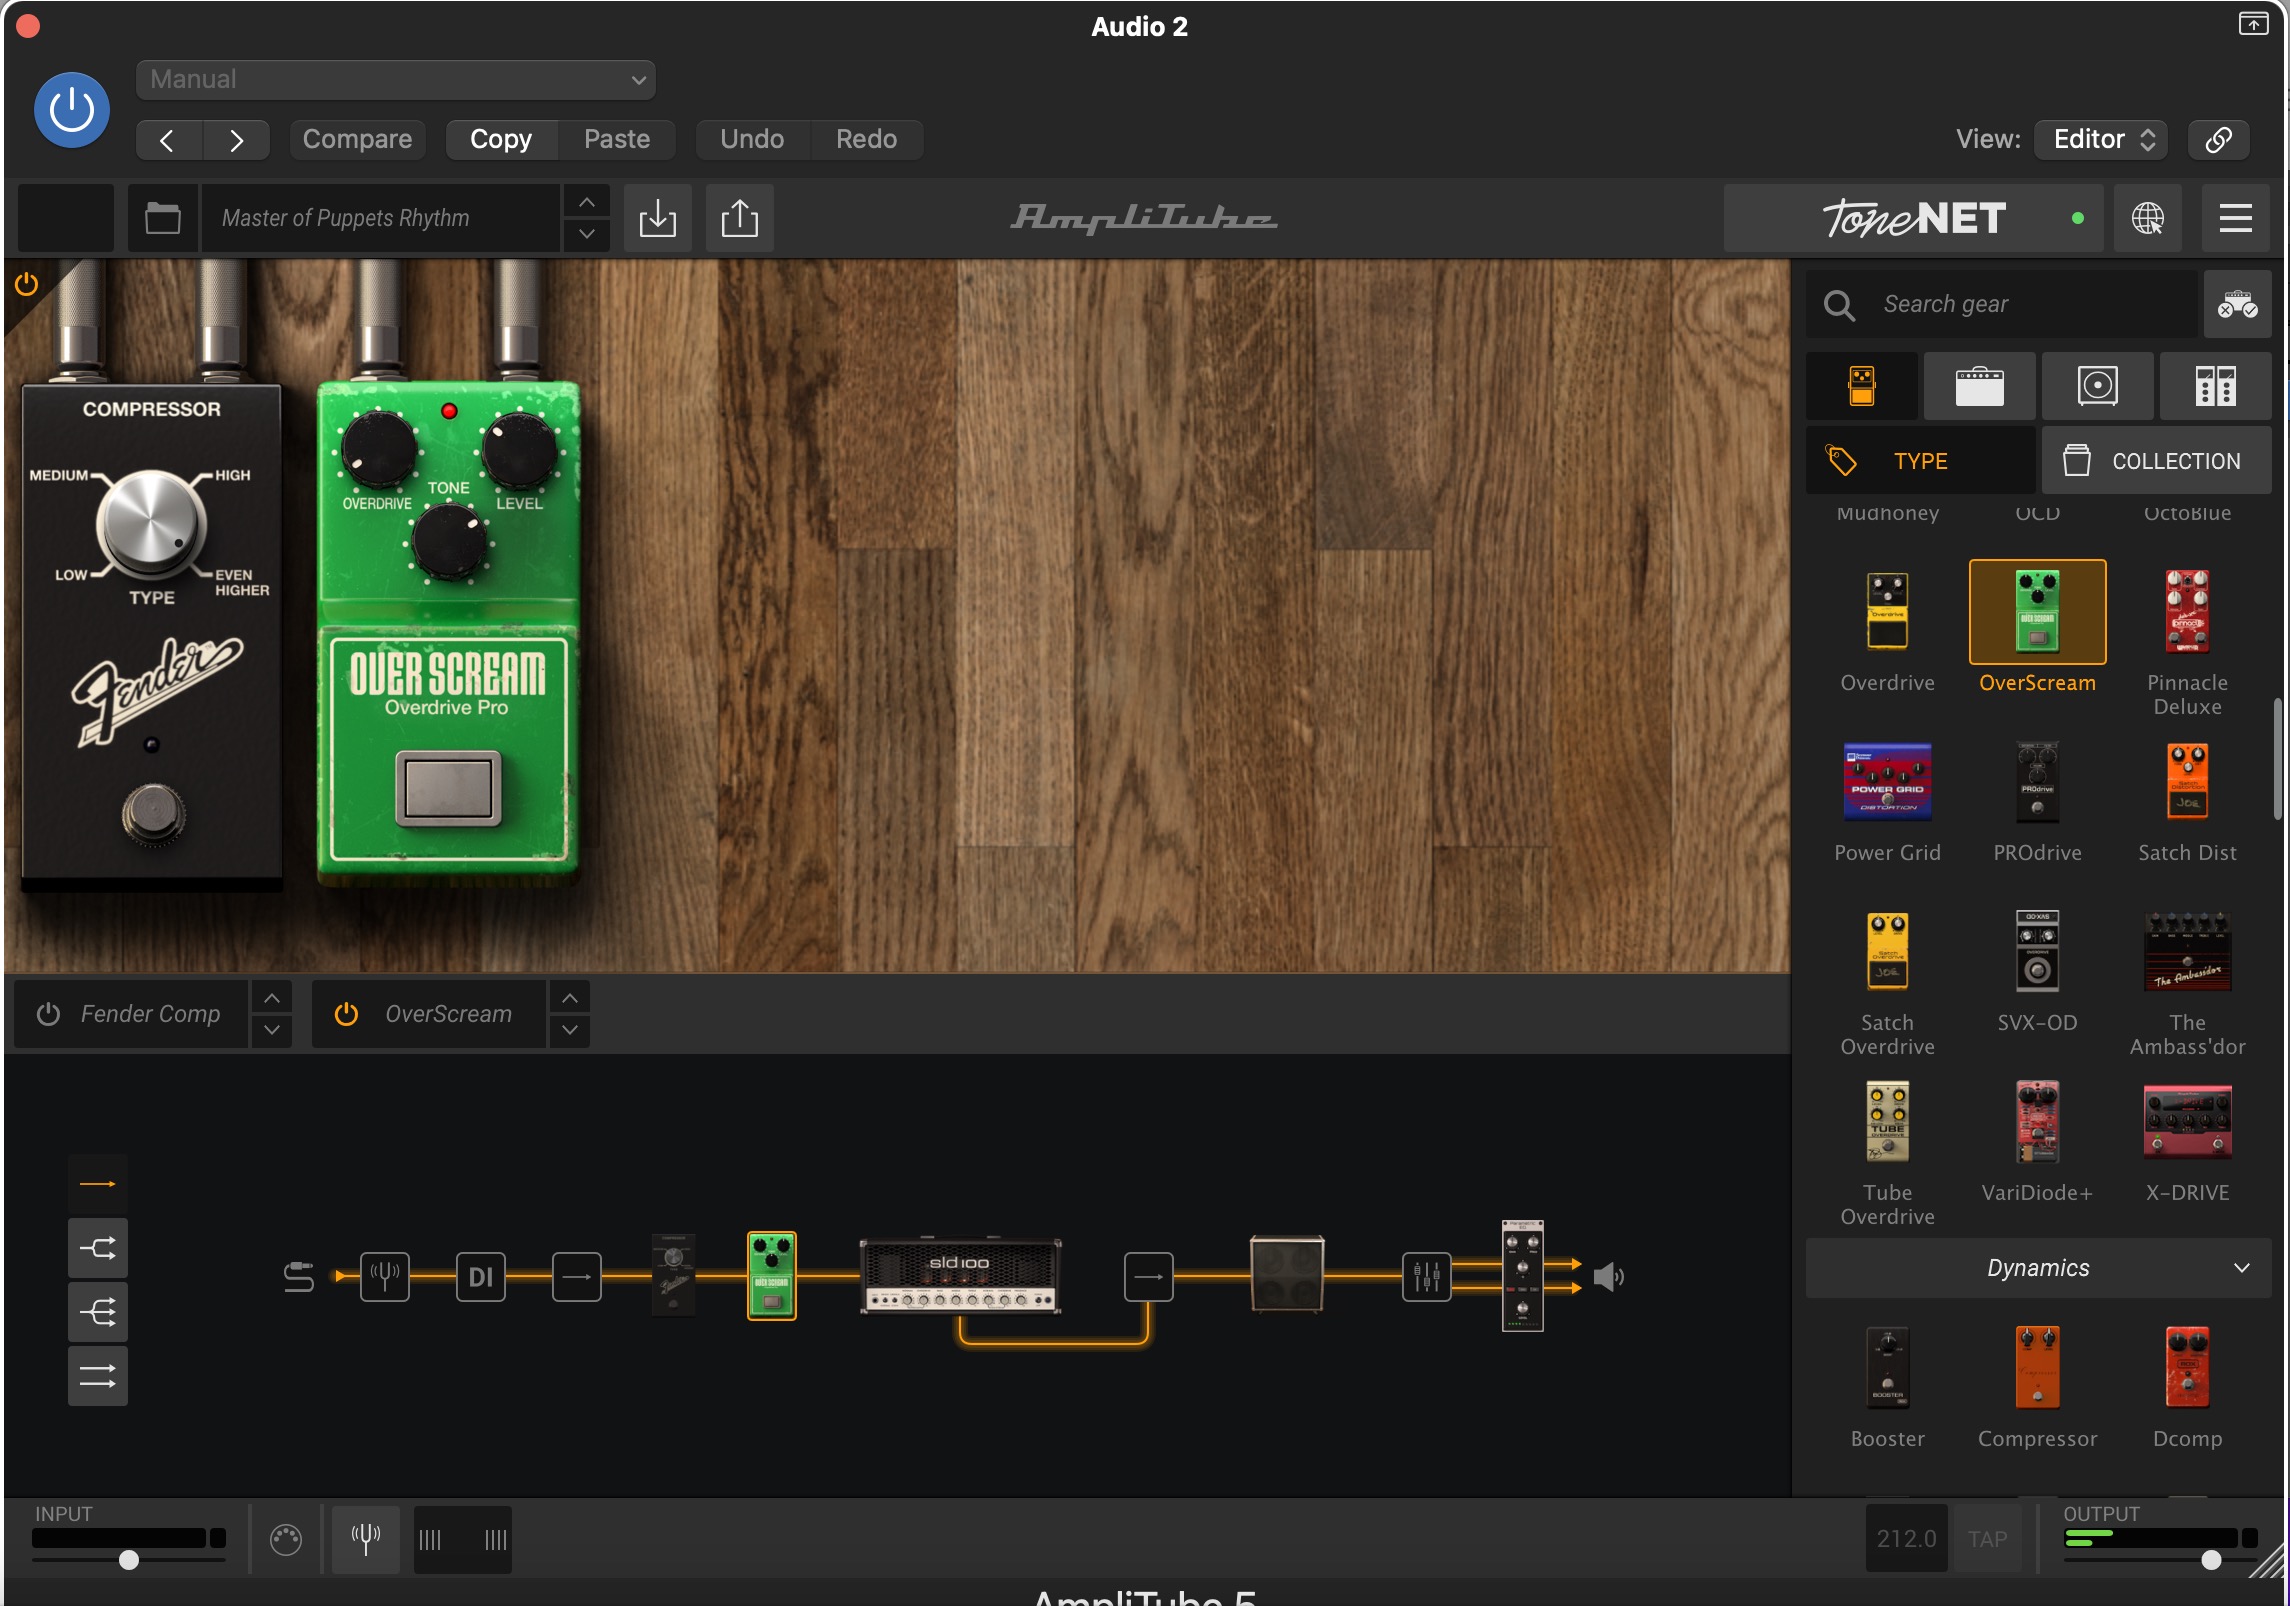Select the Pinnacle Deluxe pedal
Image resolution: width=2290 pixels, height=1606 pixels.
tap(2187, 612)
